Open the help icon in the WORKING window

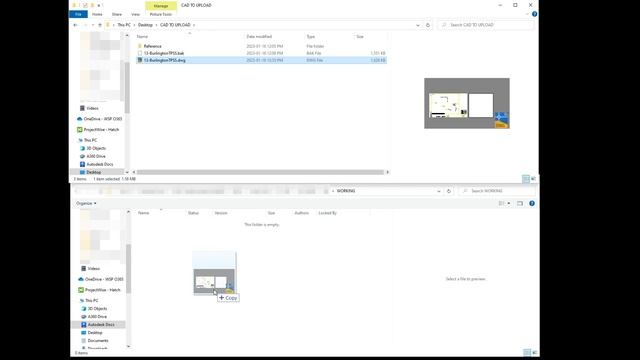[x=532, y=203]
